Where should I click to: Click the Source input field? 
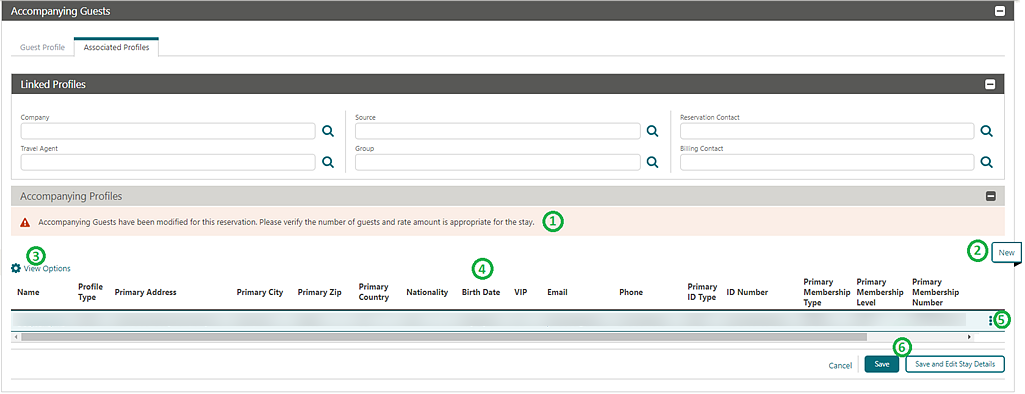point(497,131)
